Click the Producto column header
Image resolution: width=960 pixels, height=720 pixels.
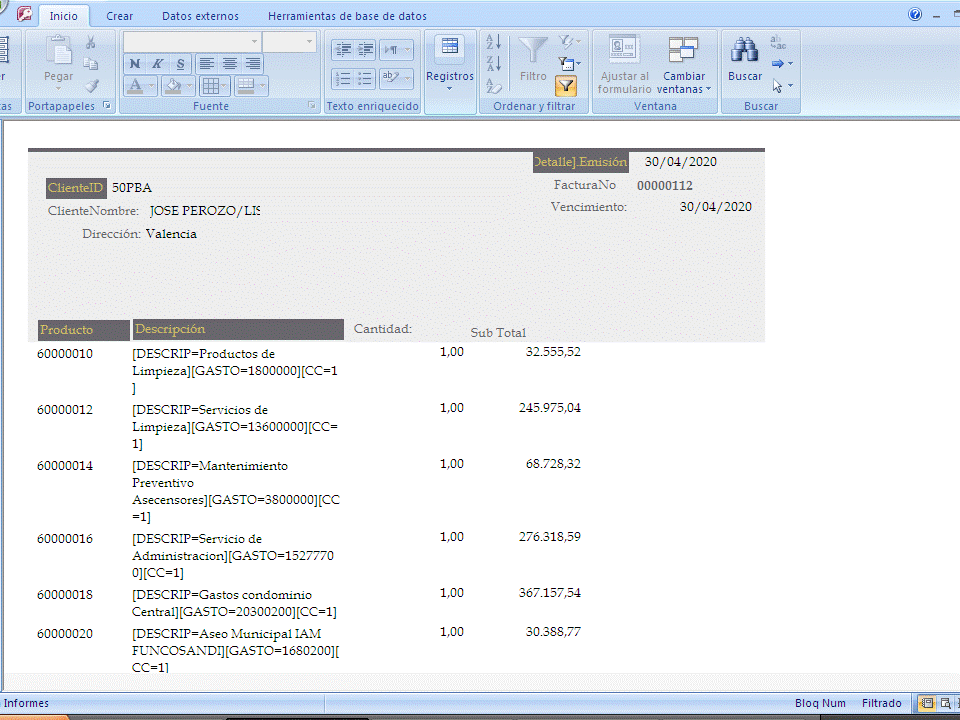[84, 330]
